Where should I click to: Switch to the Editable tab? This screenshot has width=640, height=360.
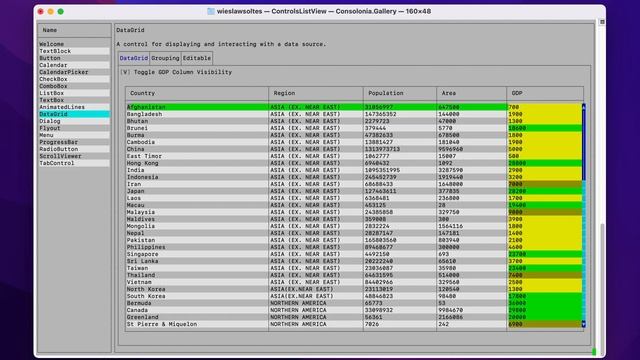coord(197,58)
